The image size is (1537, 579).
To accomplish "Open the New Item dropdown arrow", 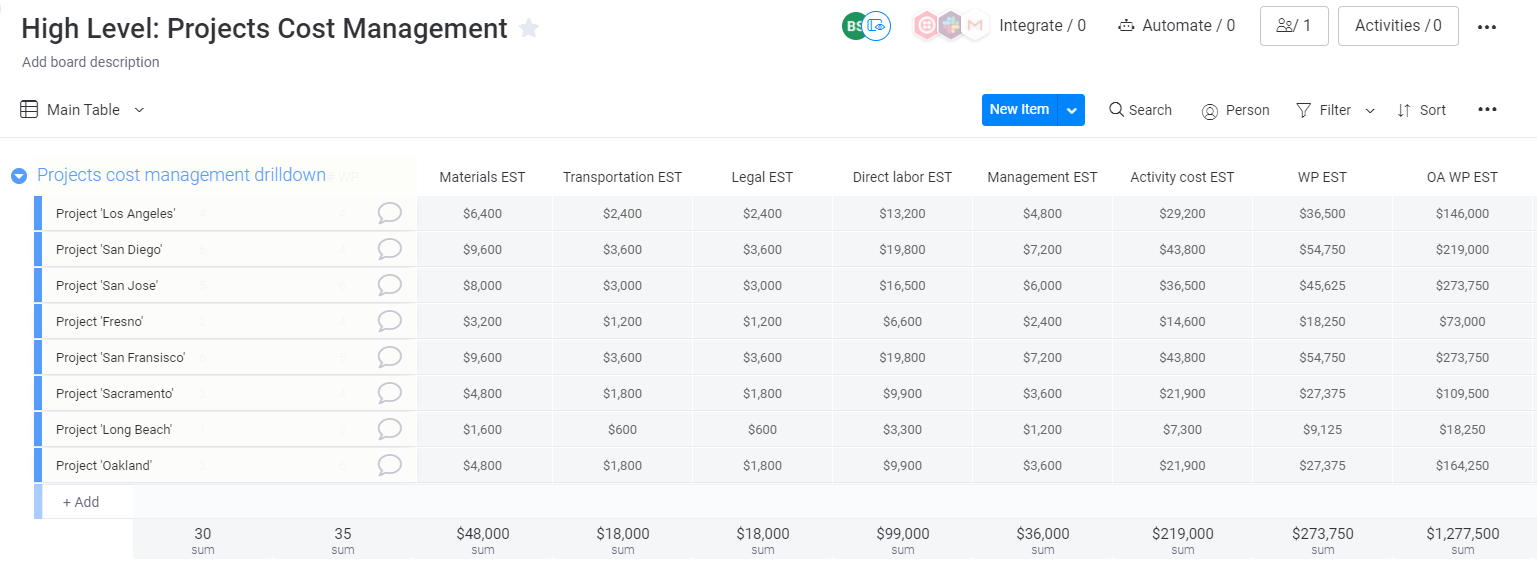I will click(x=1071, y=110).
